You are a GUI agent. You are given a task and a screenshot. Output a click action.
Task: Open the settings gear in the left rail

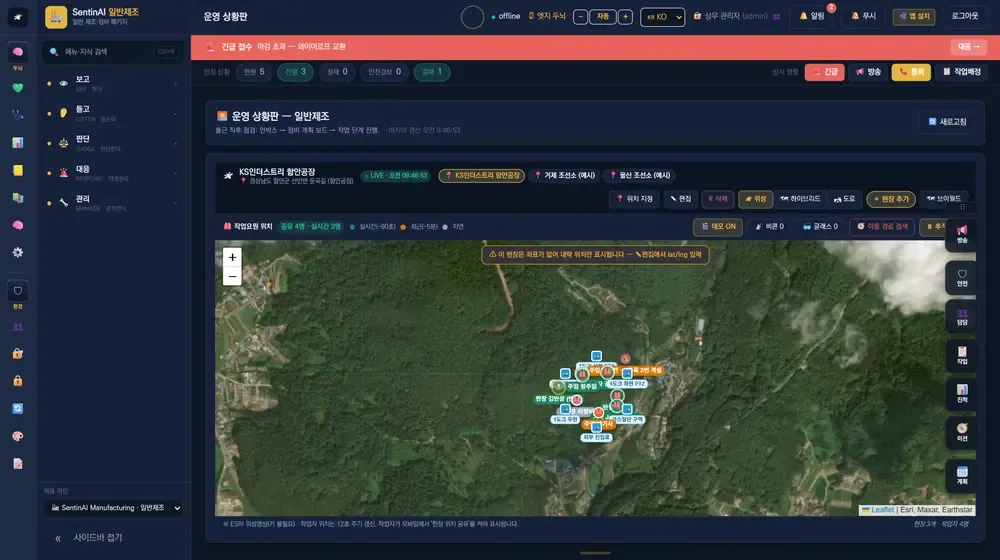(17, 253)
